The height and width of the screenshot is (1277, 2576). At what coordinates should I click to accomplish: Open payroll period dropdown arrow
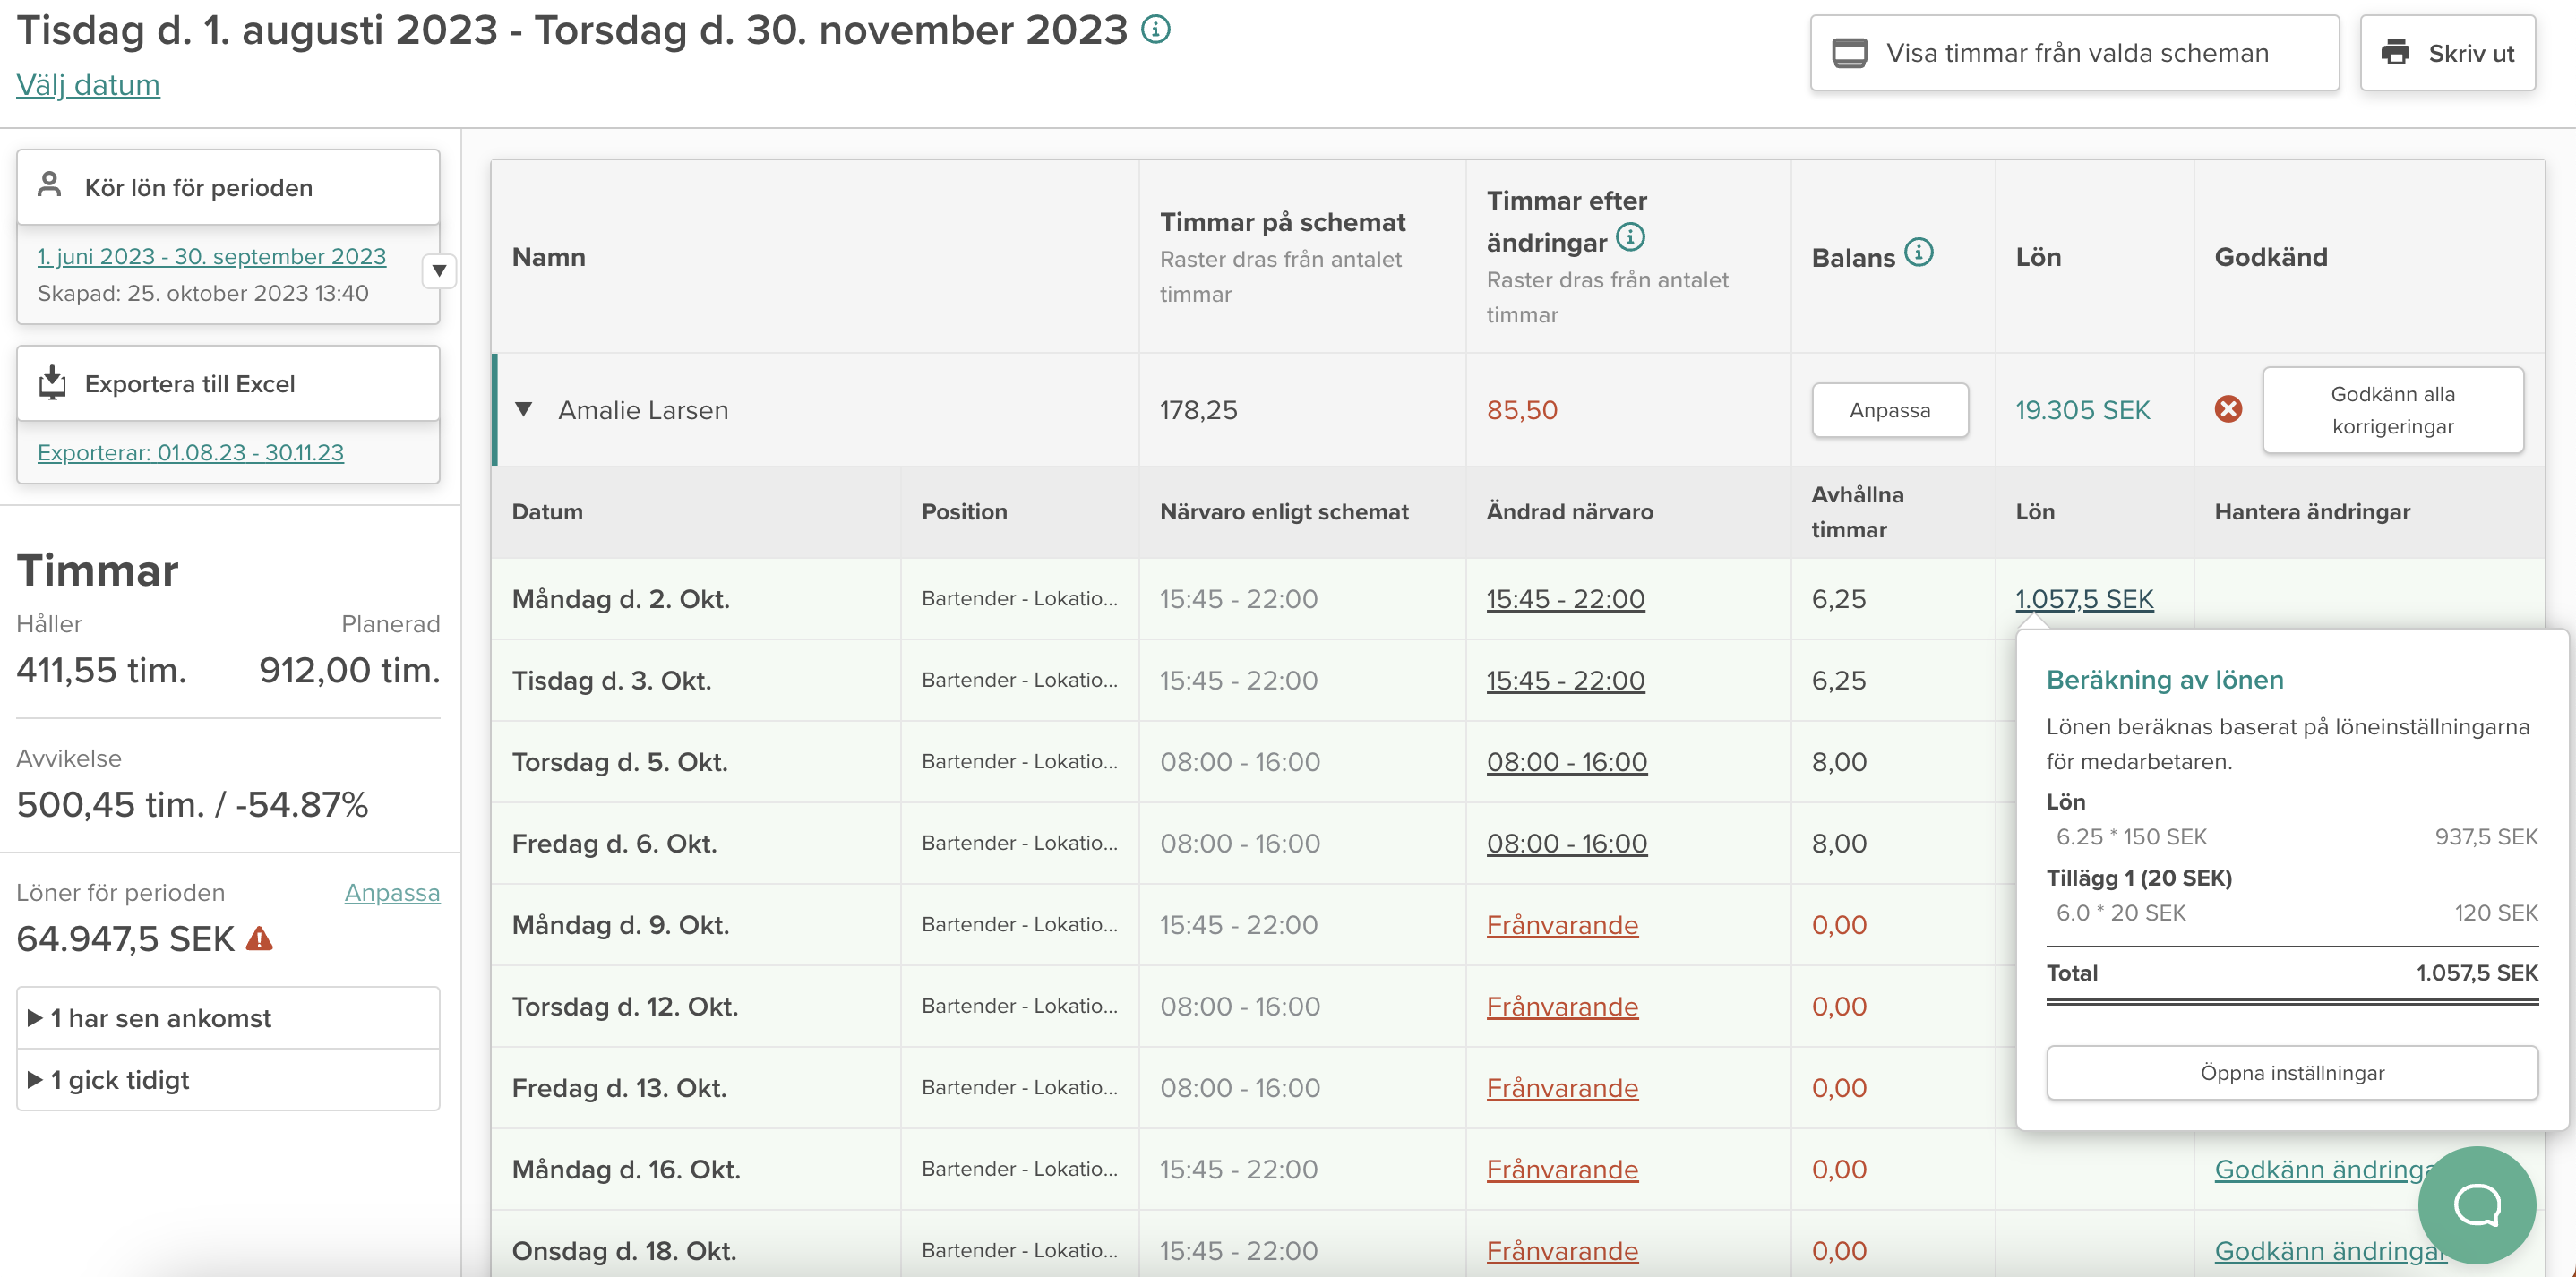[x=439, y=271]
